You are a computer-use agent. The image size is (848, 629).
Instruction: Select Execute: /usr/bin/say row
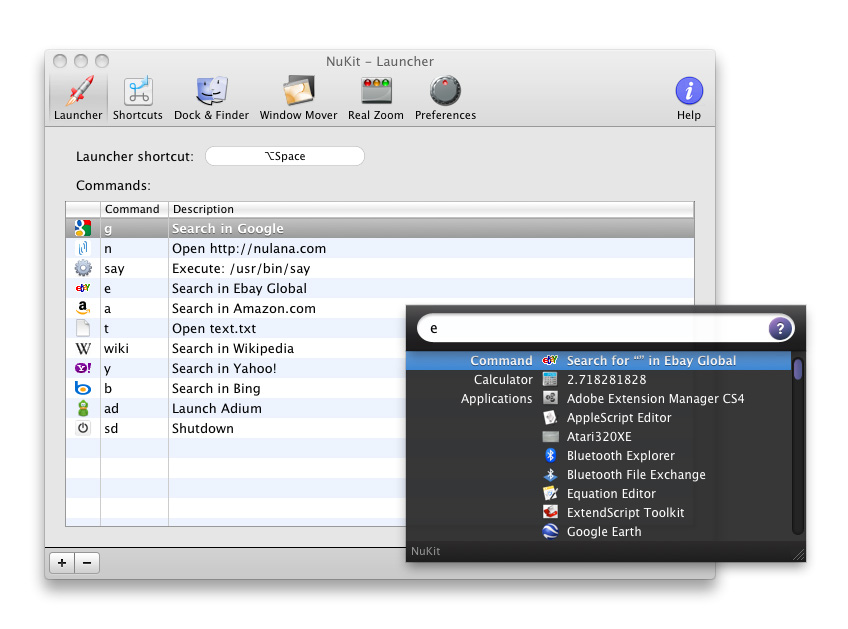pos(380,268)
